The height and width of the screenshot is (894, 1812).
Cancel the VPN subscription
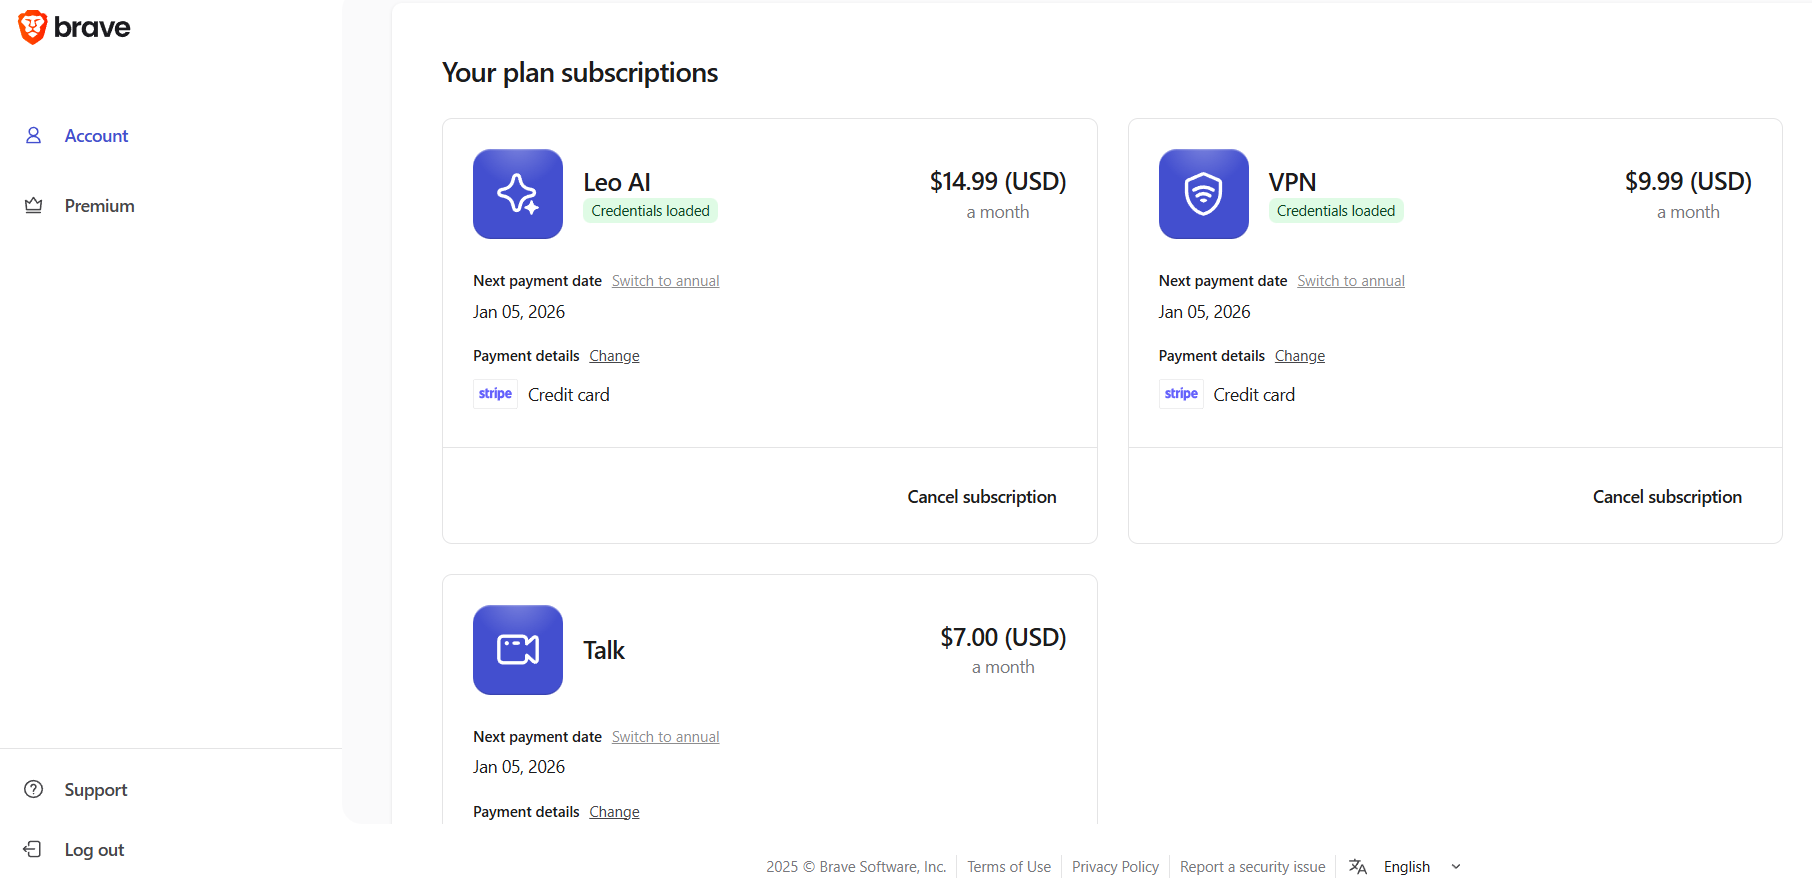(x=1666, y=497)
